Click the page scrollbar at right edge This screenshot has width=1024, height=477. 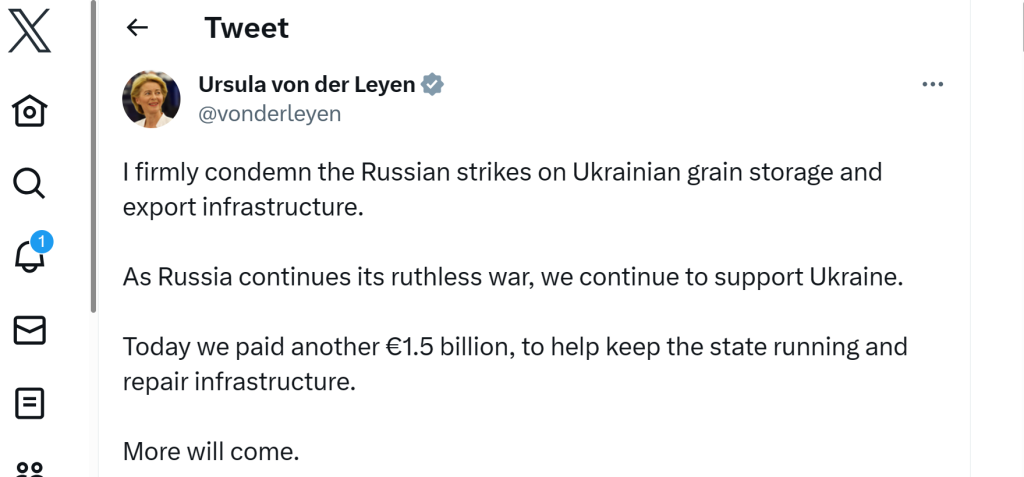[x=1021, y=26]
